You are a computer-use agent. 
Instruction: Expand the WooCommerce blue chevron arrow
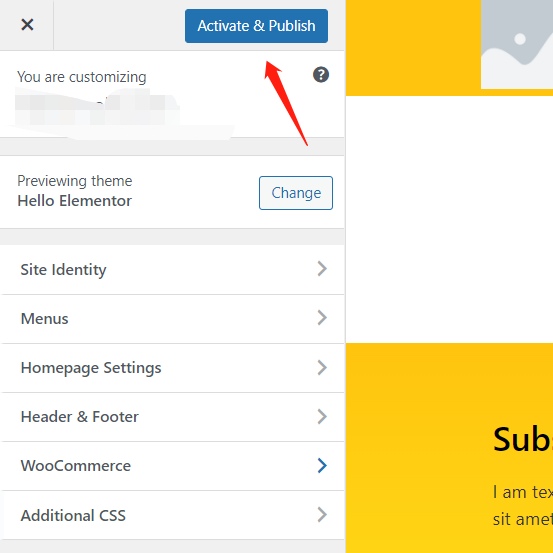(322, 466)
